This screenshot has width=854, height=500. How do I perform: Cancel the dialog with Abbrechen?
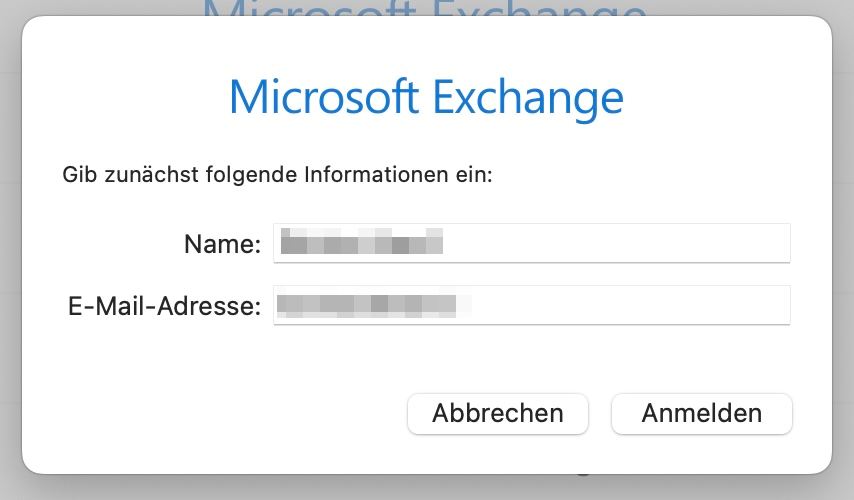tap(498, 414)
